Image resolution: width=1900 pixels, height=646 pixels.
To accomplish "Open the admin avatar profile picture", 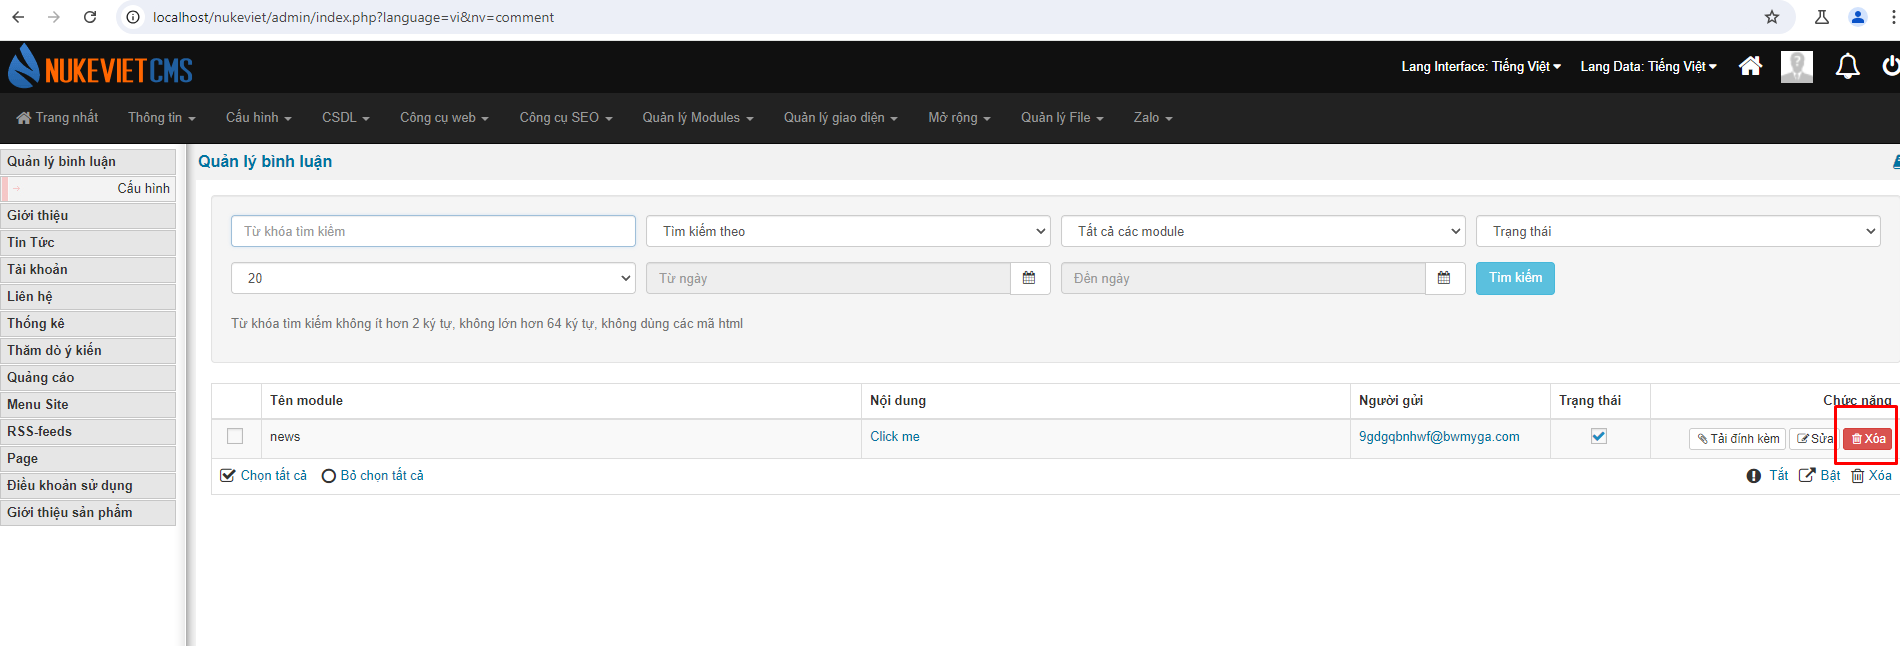I will [x=1797, y=67].
